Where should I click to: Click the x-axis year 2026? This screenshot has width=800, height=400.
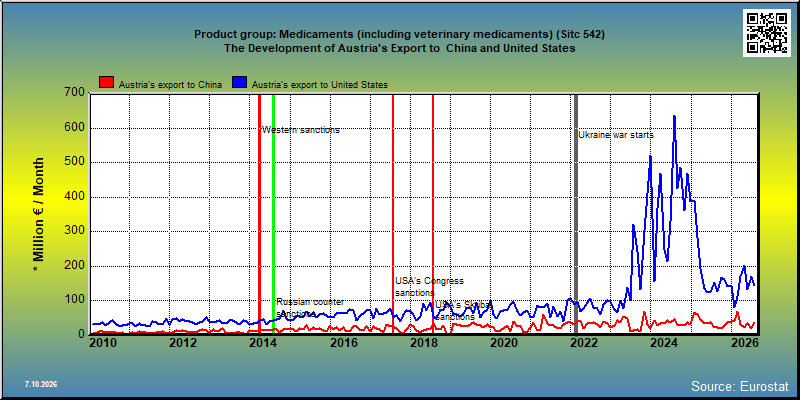point(743,342)
